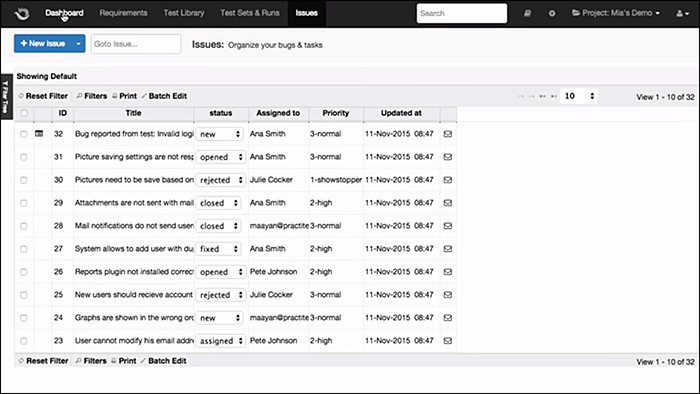Change the rows-per-page dropdown showing 10
The width and height of the screenshot is (700, 394).
pyautogui.click(x=579, y=96)
